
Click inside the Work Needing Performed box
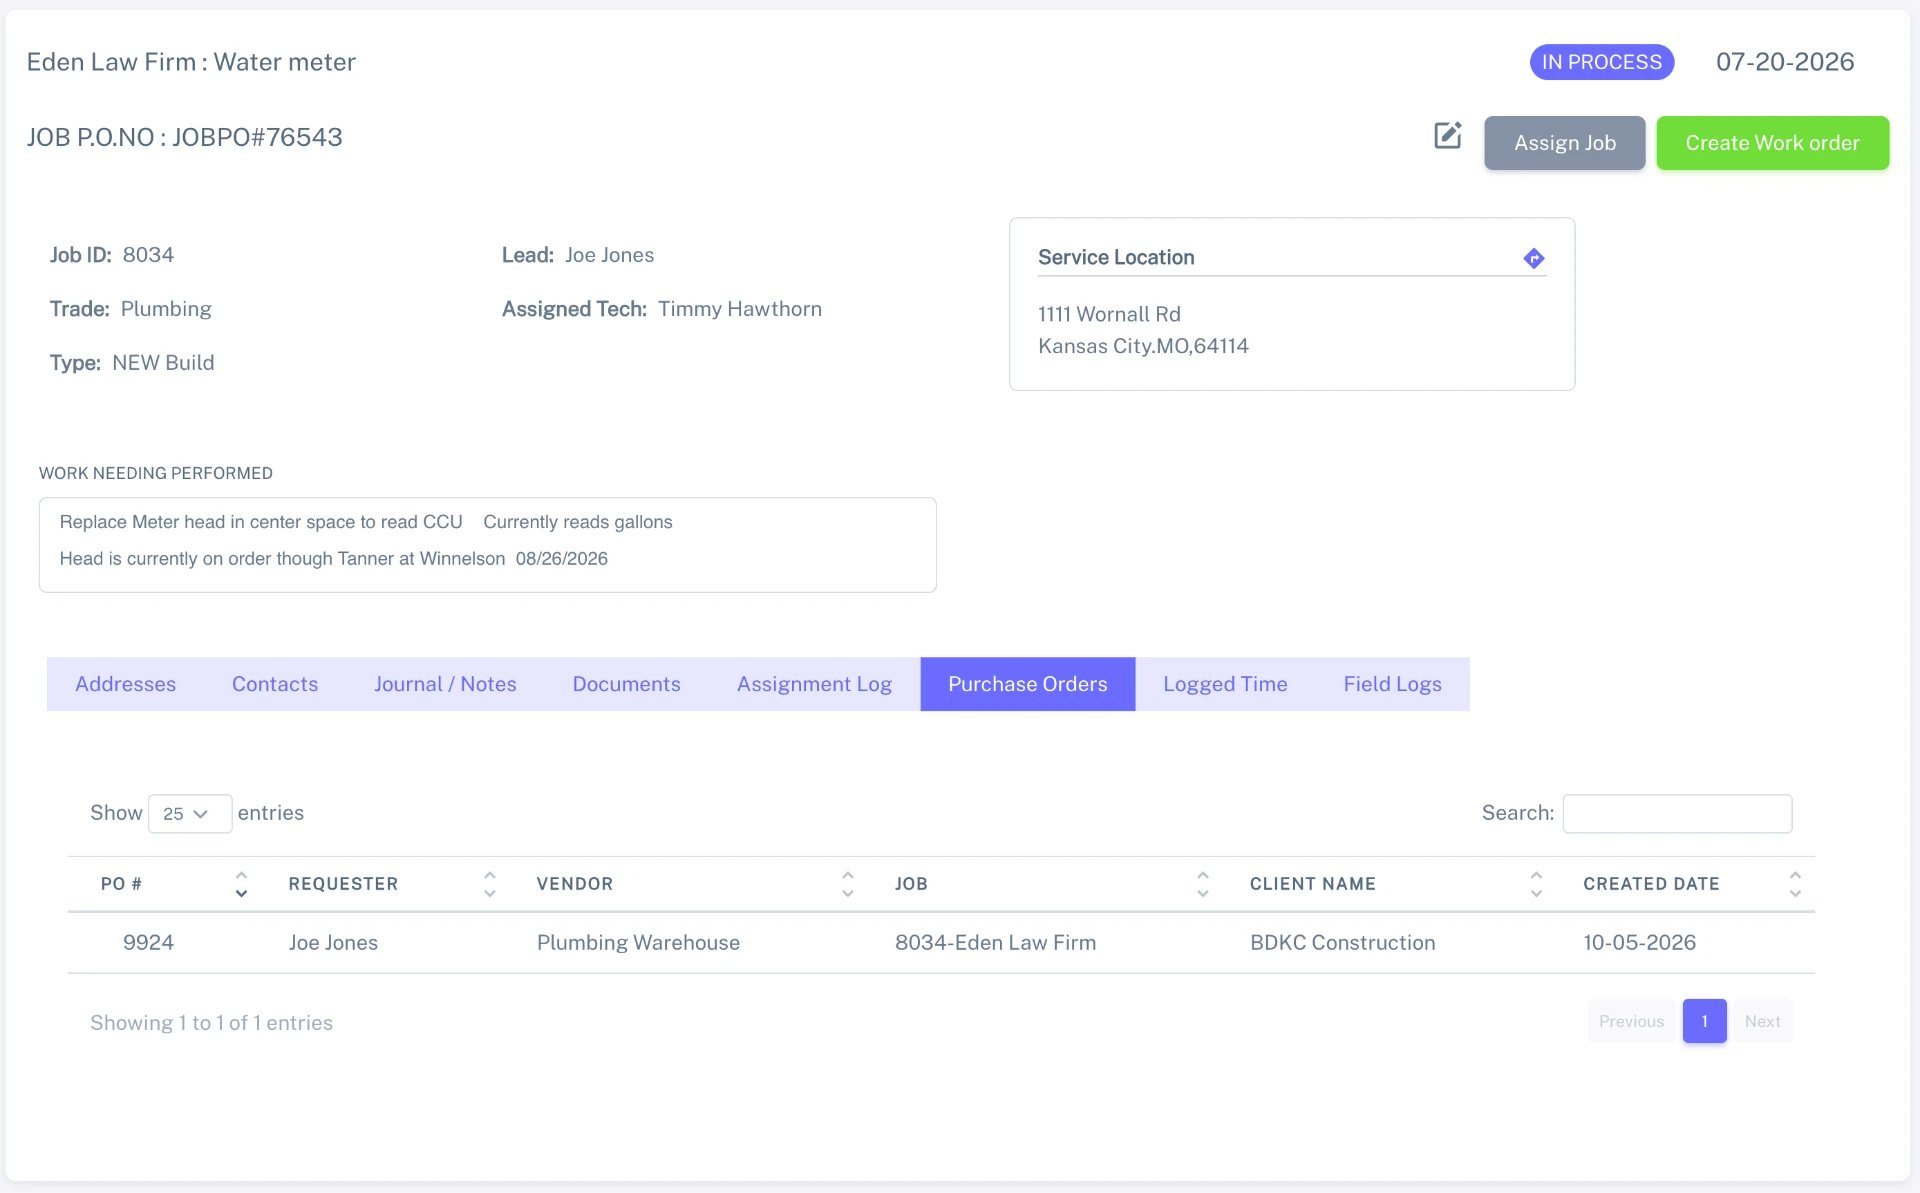(487, 545)
